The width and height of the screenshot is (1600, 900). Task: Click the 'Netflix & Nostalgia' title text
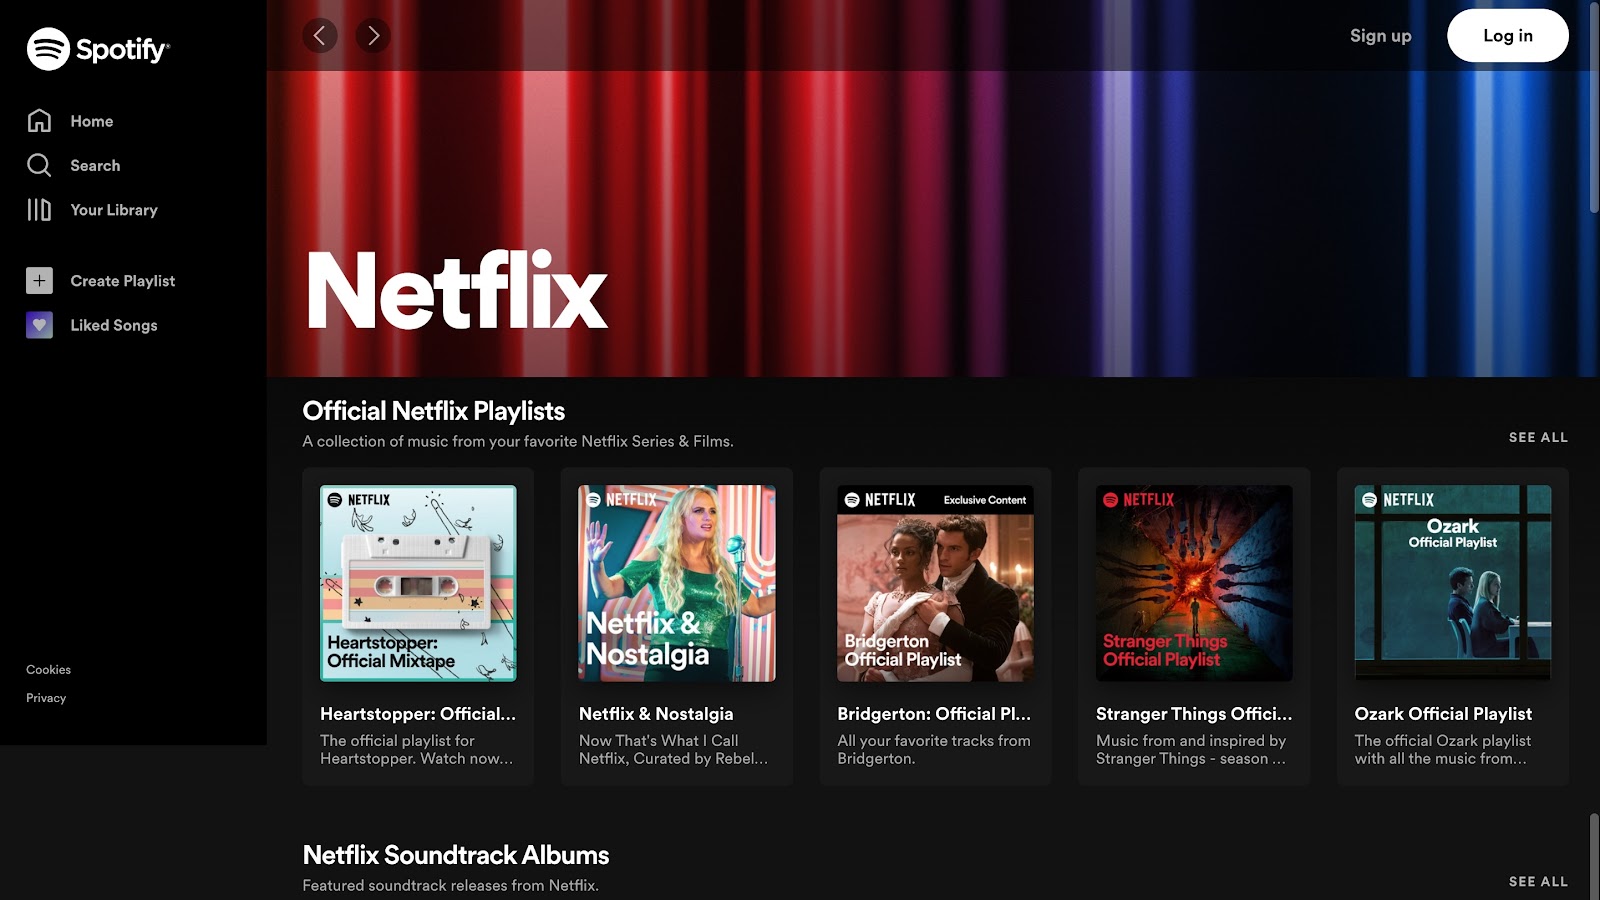click(656, 714)
